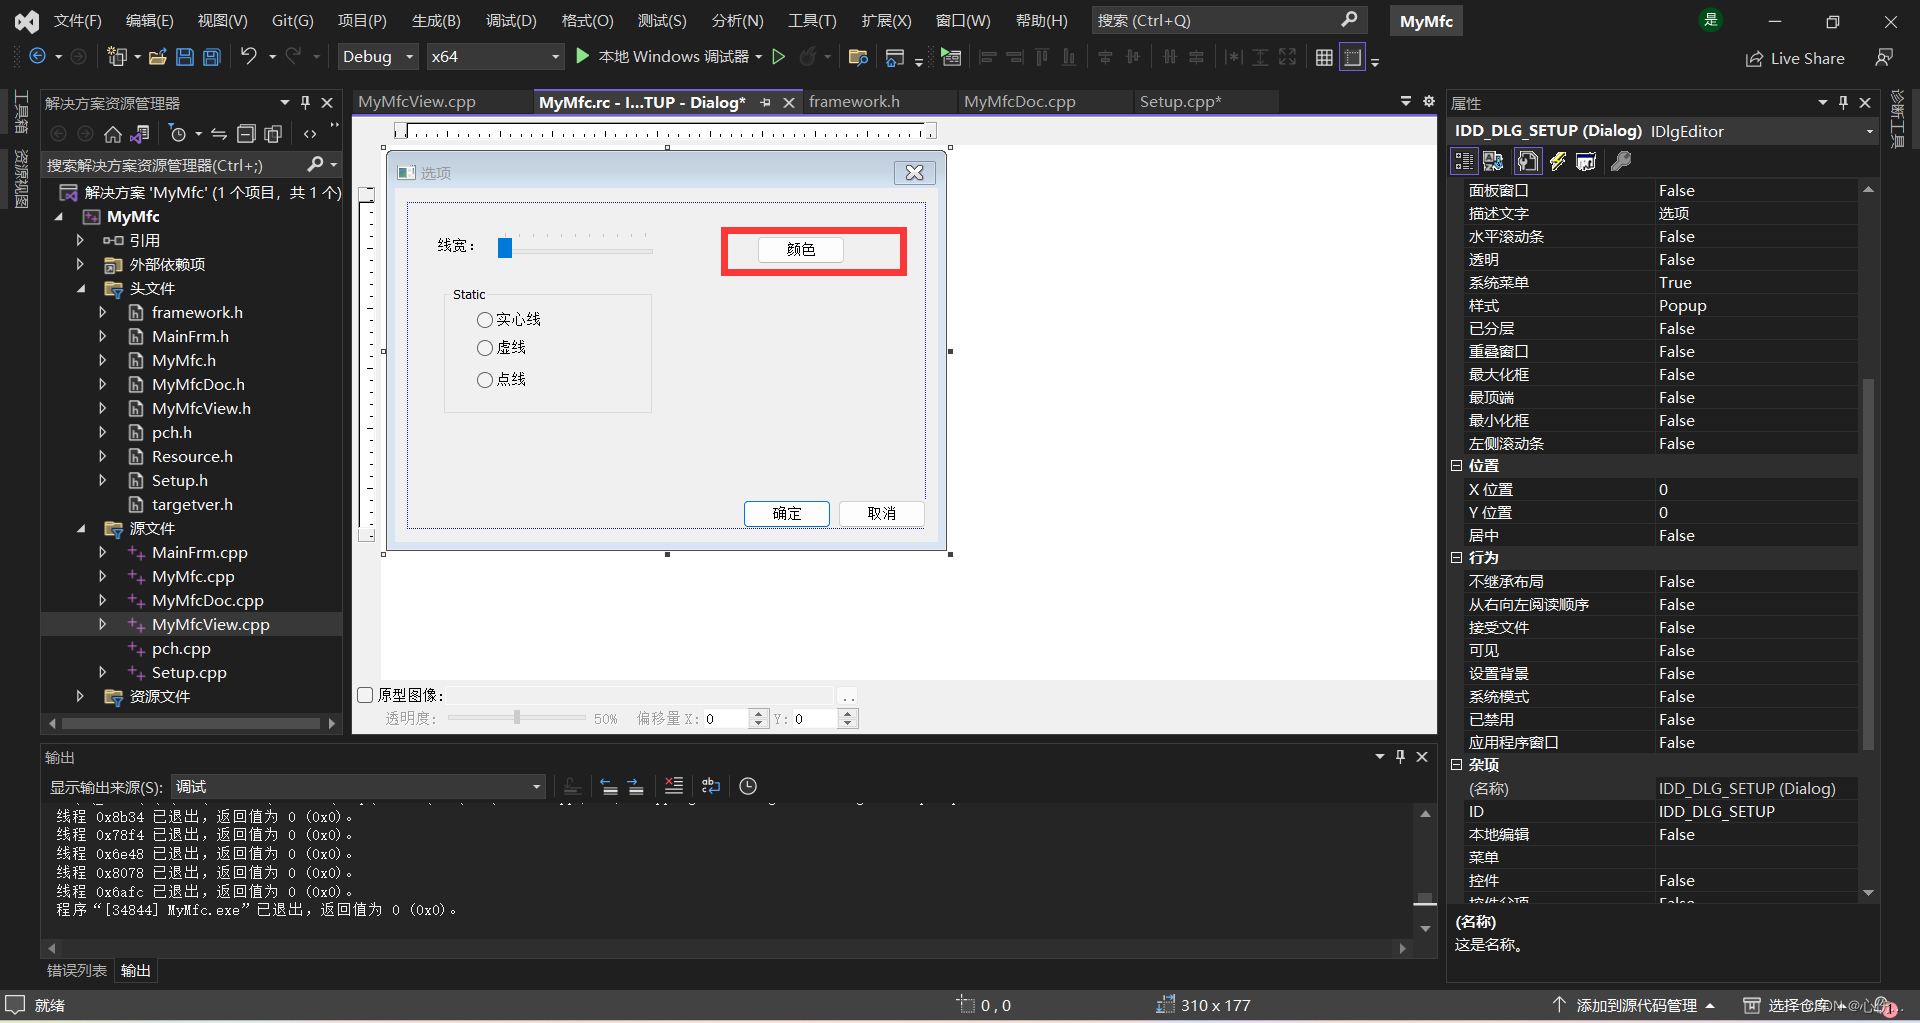This screenshot has height=1023, width=1920.
Task: Click the Property Pages wrench icon
Action: (x=1621, y=161)
